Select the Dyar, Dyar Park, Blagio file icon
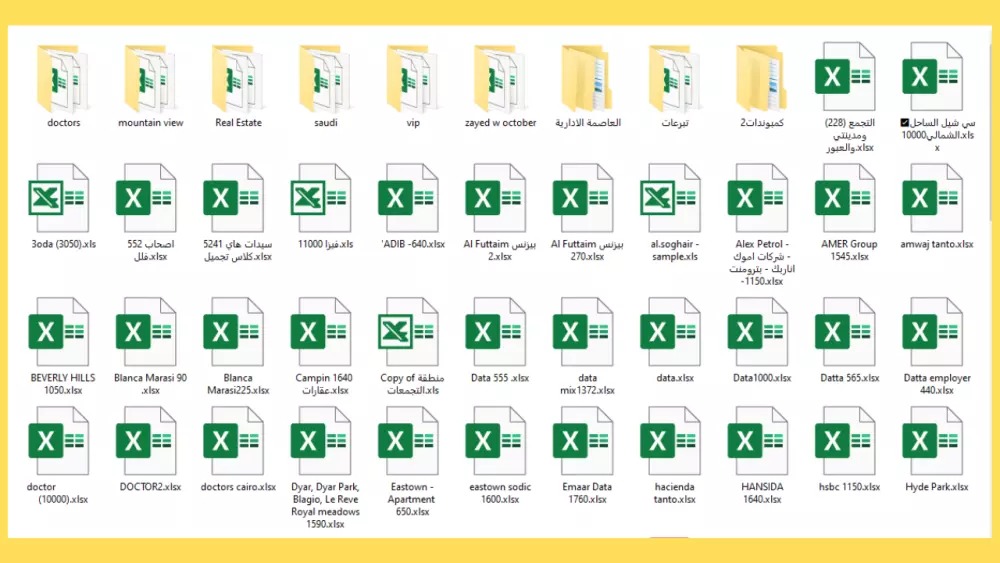The height and width of the screenshot is (563, 1000). coord(321,441)
